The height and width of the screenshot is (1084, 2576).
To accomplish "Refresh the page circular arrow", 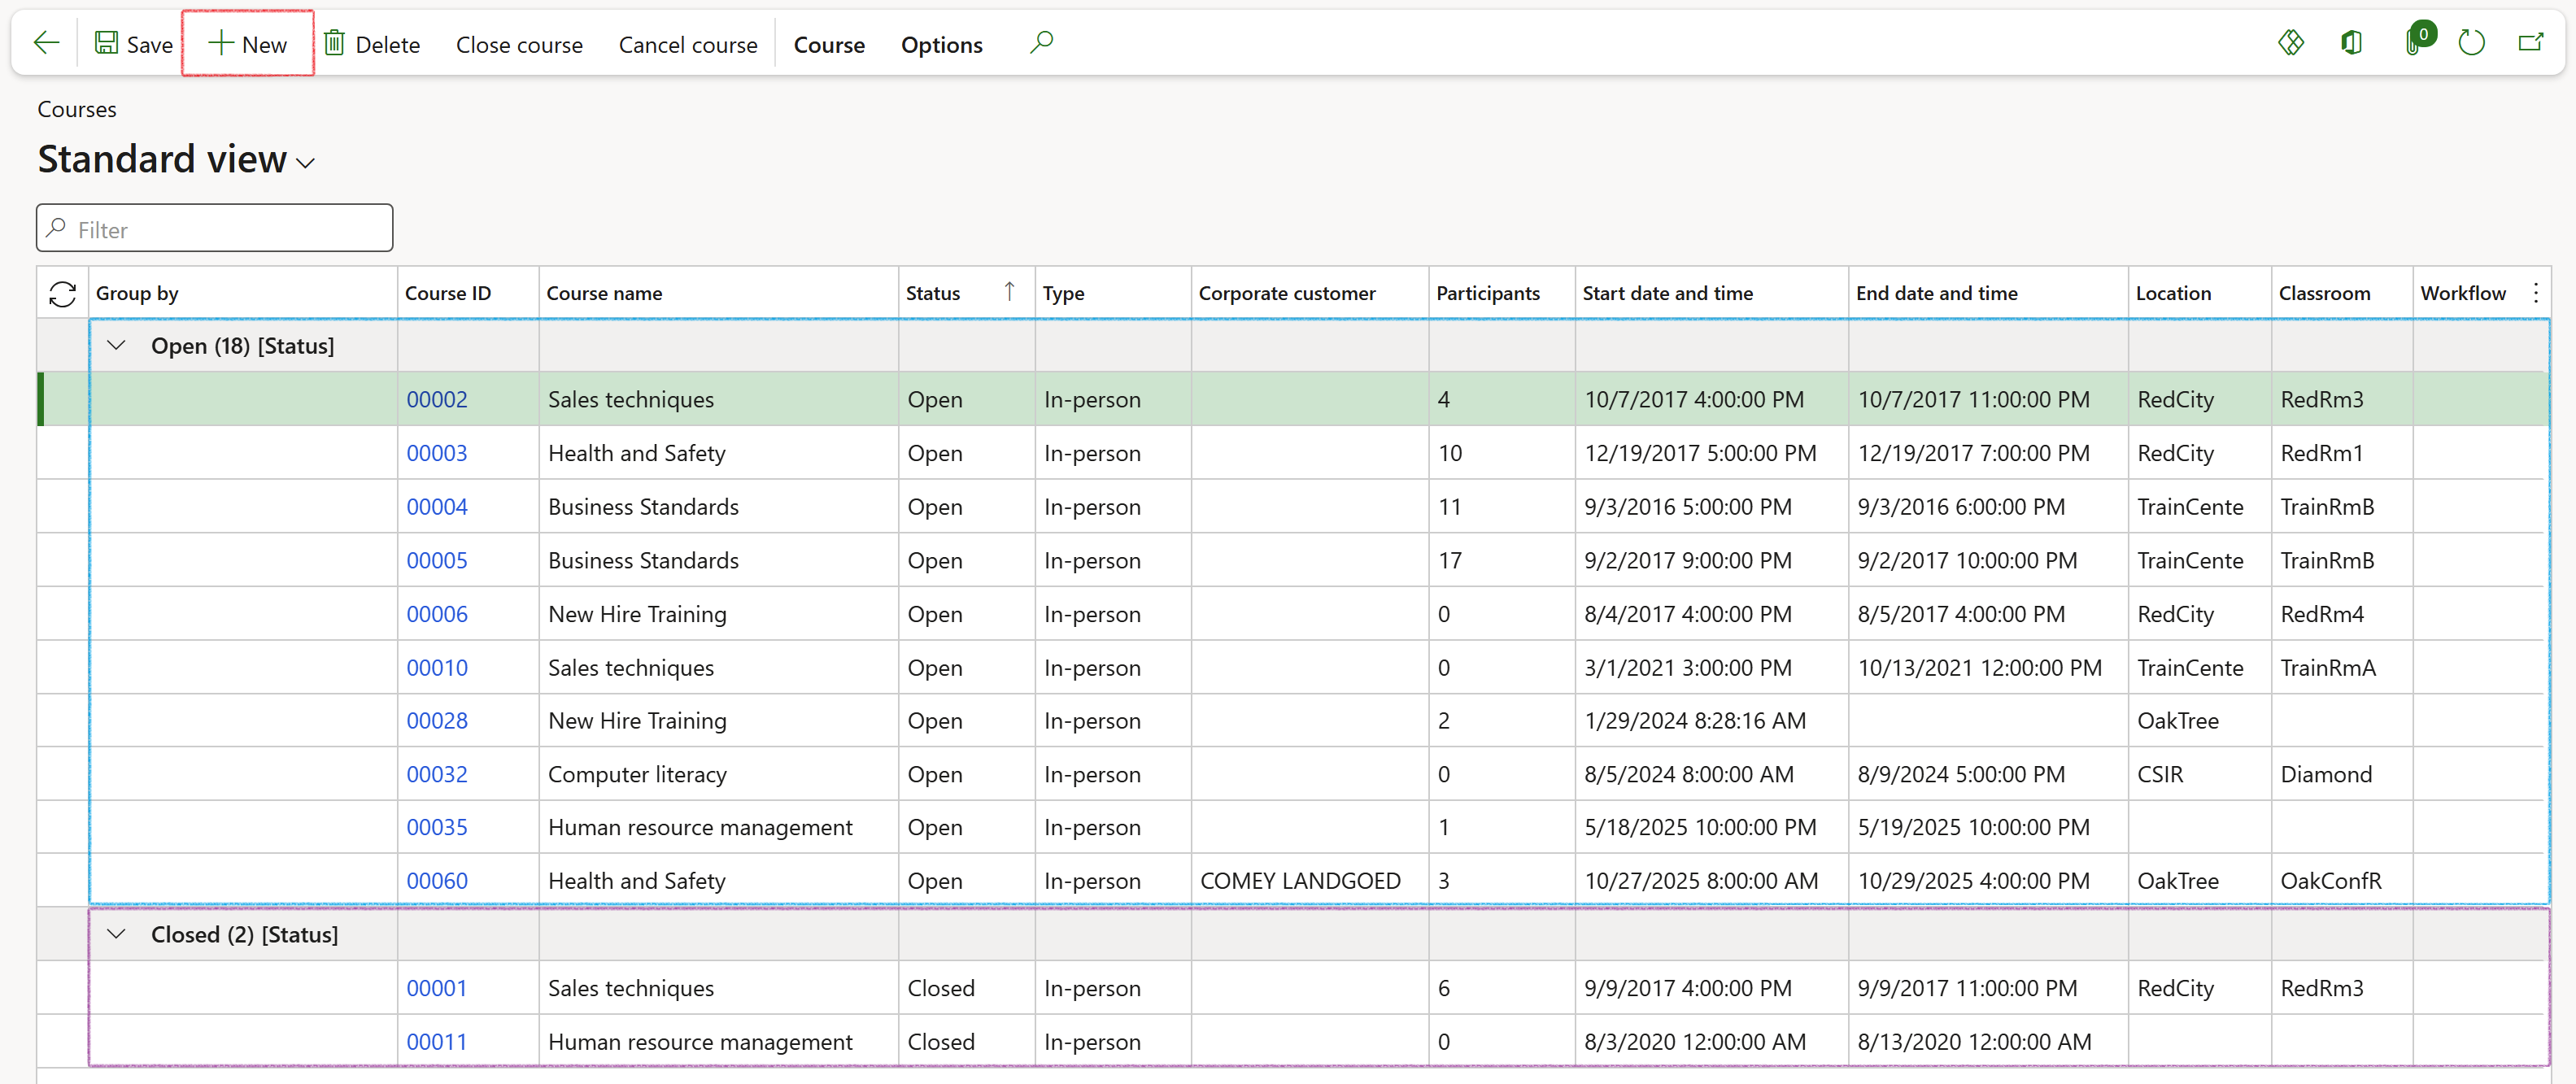I will [2471, 43].
